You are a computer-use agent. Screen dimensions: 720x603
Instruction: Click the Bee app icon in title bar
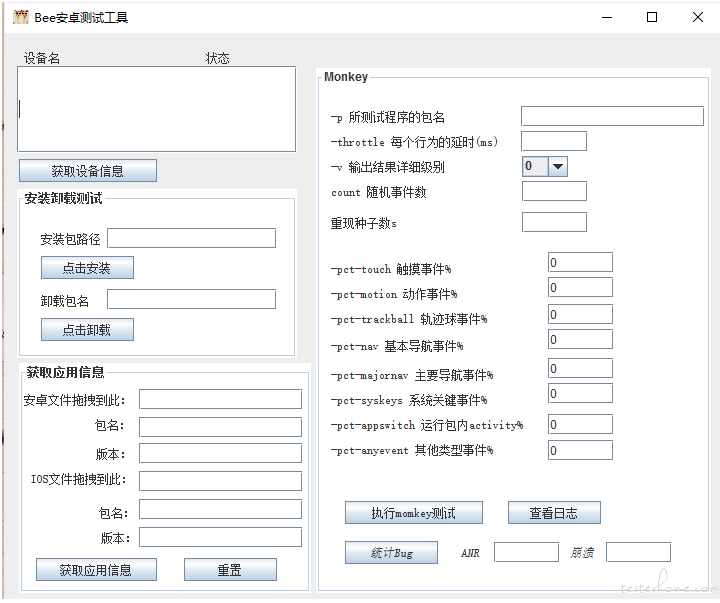20,17
